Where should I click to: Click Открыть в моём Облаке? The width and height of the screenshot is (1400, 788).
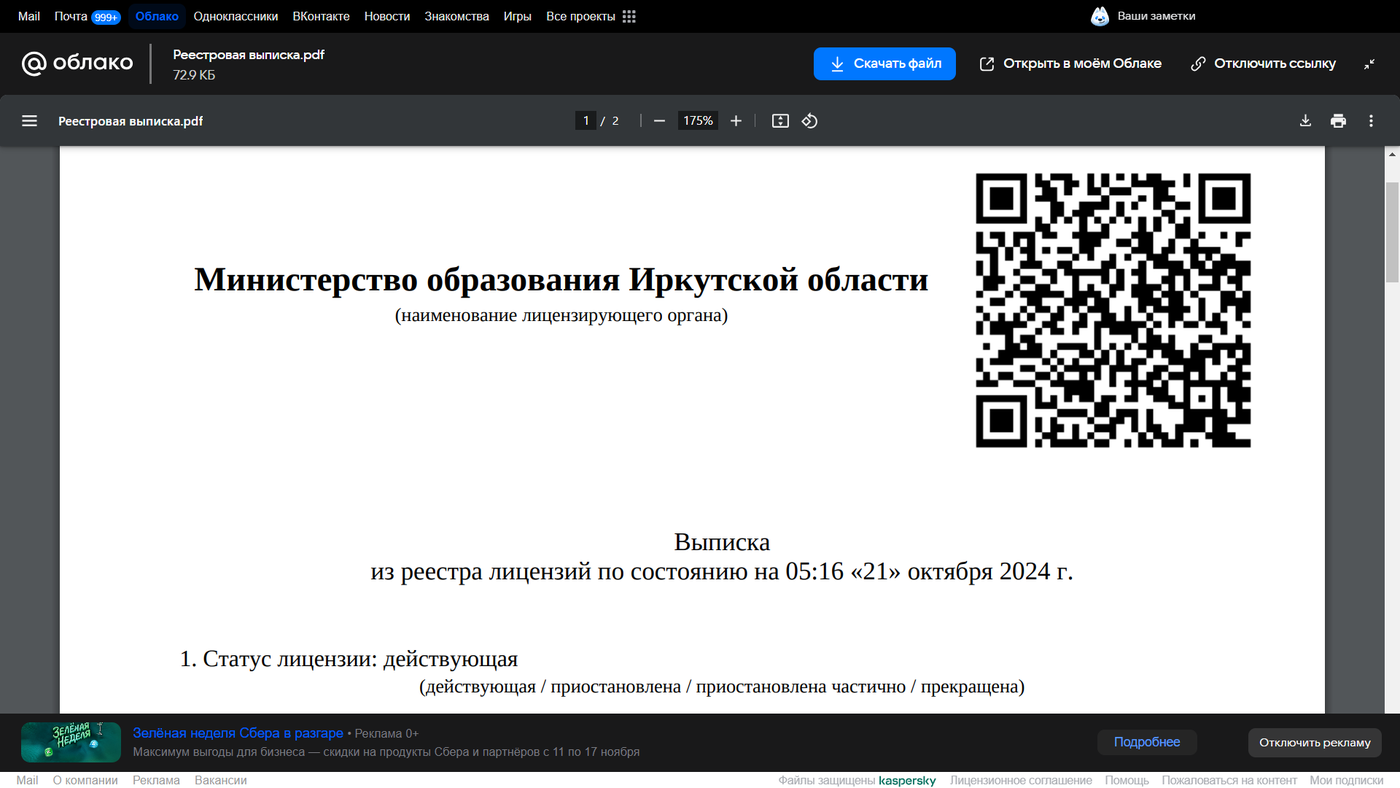[1070, 64]
